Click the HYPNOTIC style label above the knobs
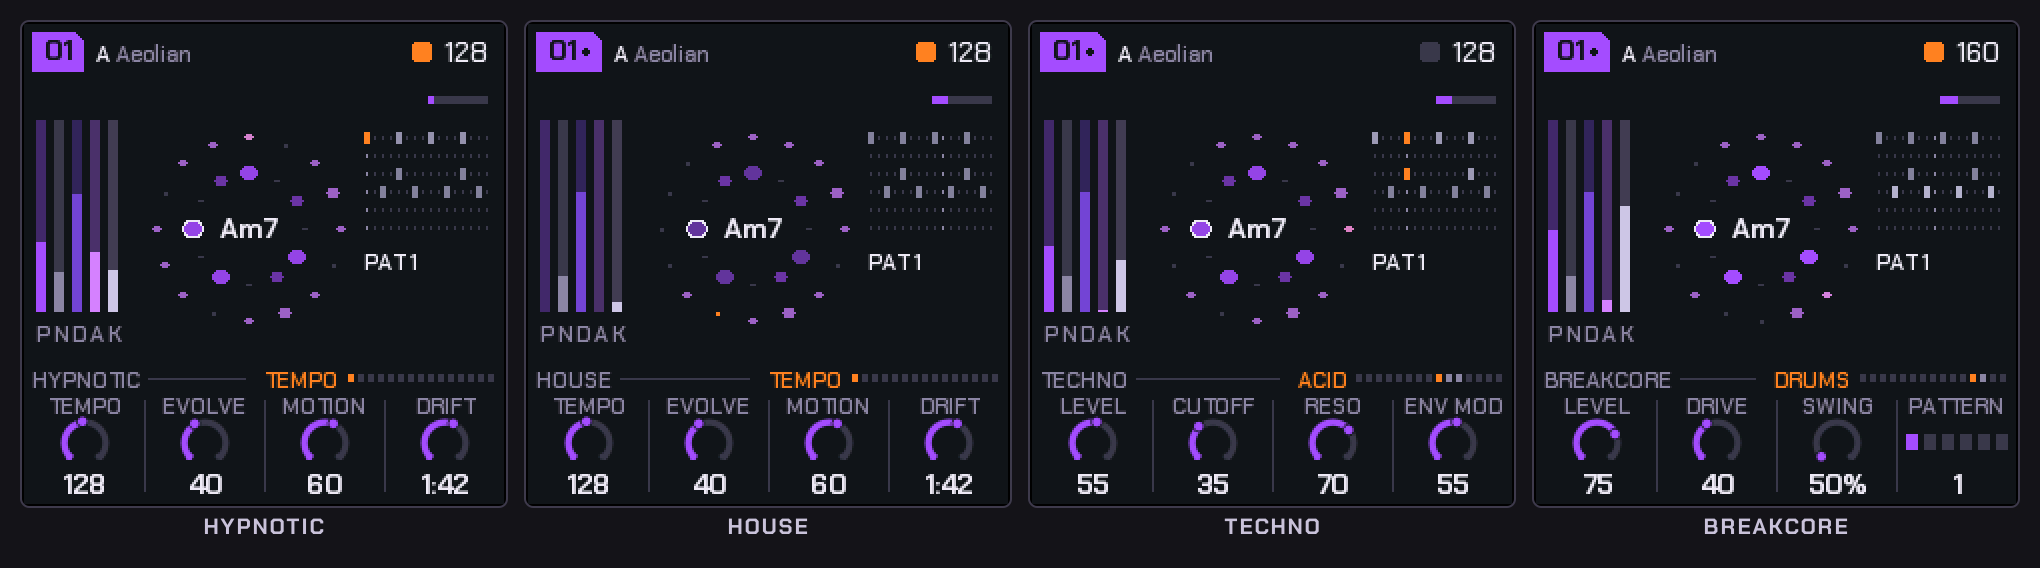 [x=86, y=380]
